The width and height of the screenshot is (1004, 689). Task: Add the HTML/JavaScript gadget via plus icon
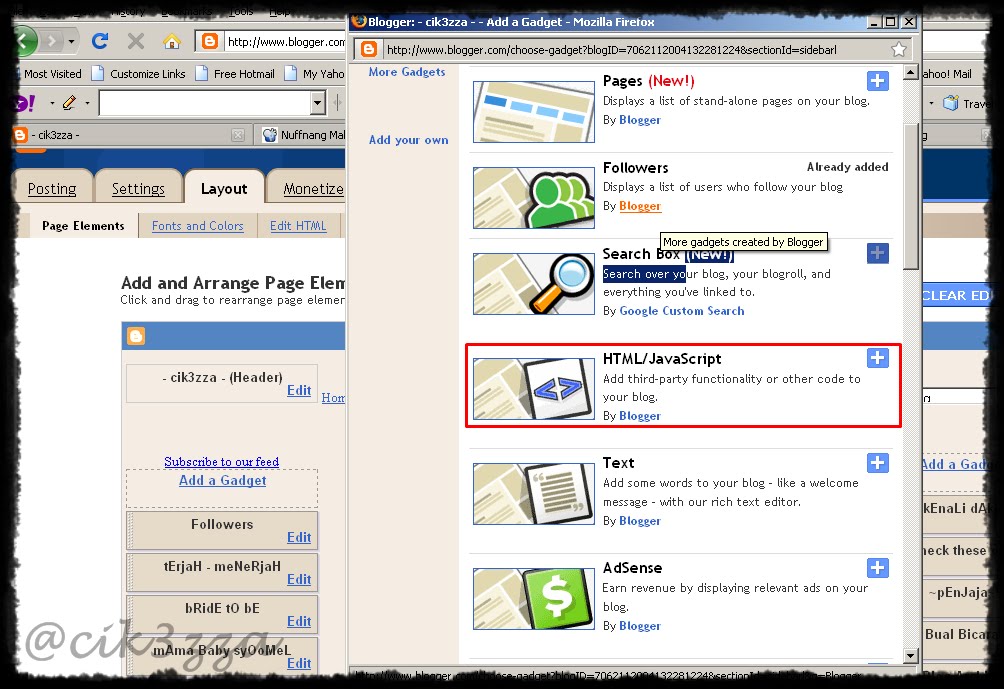pyautogui.click(x=877, y=357)
